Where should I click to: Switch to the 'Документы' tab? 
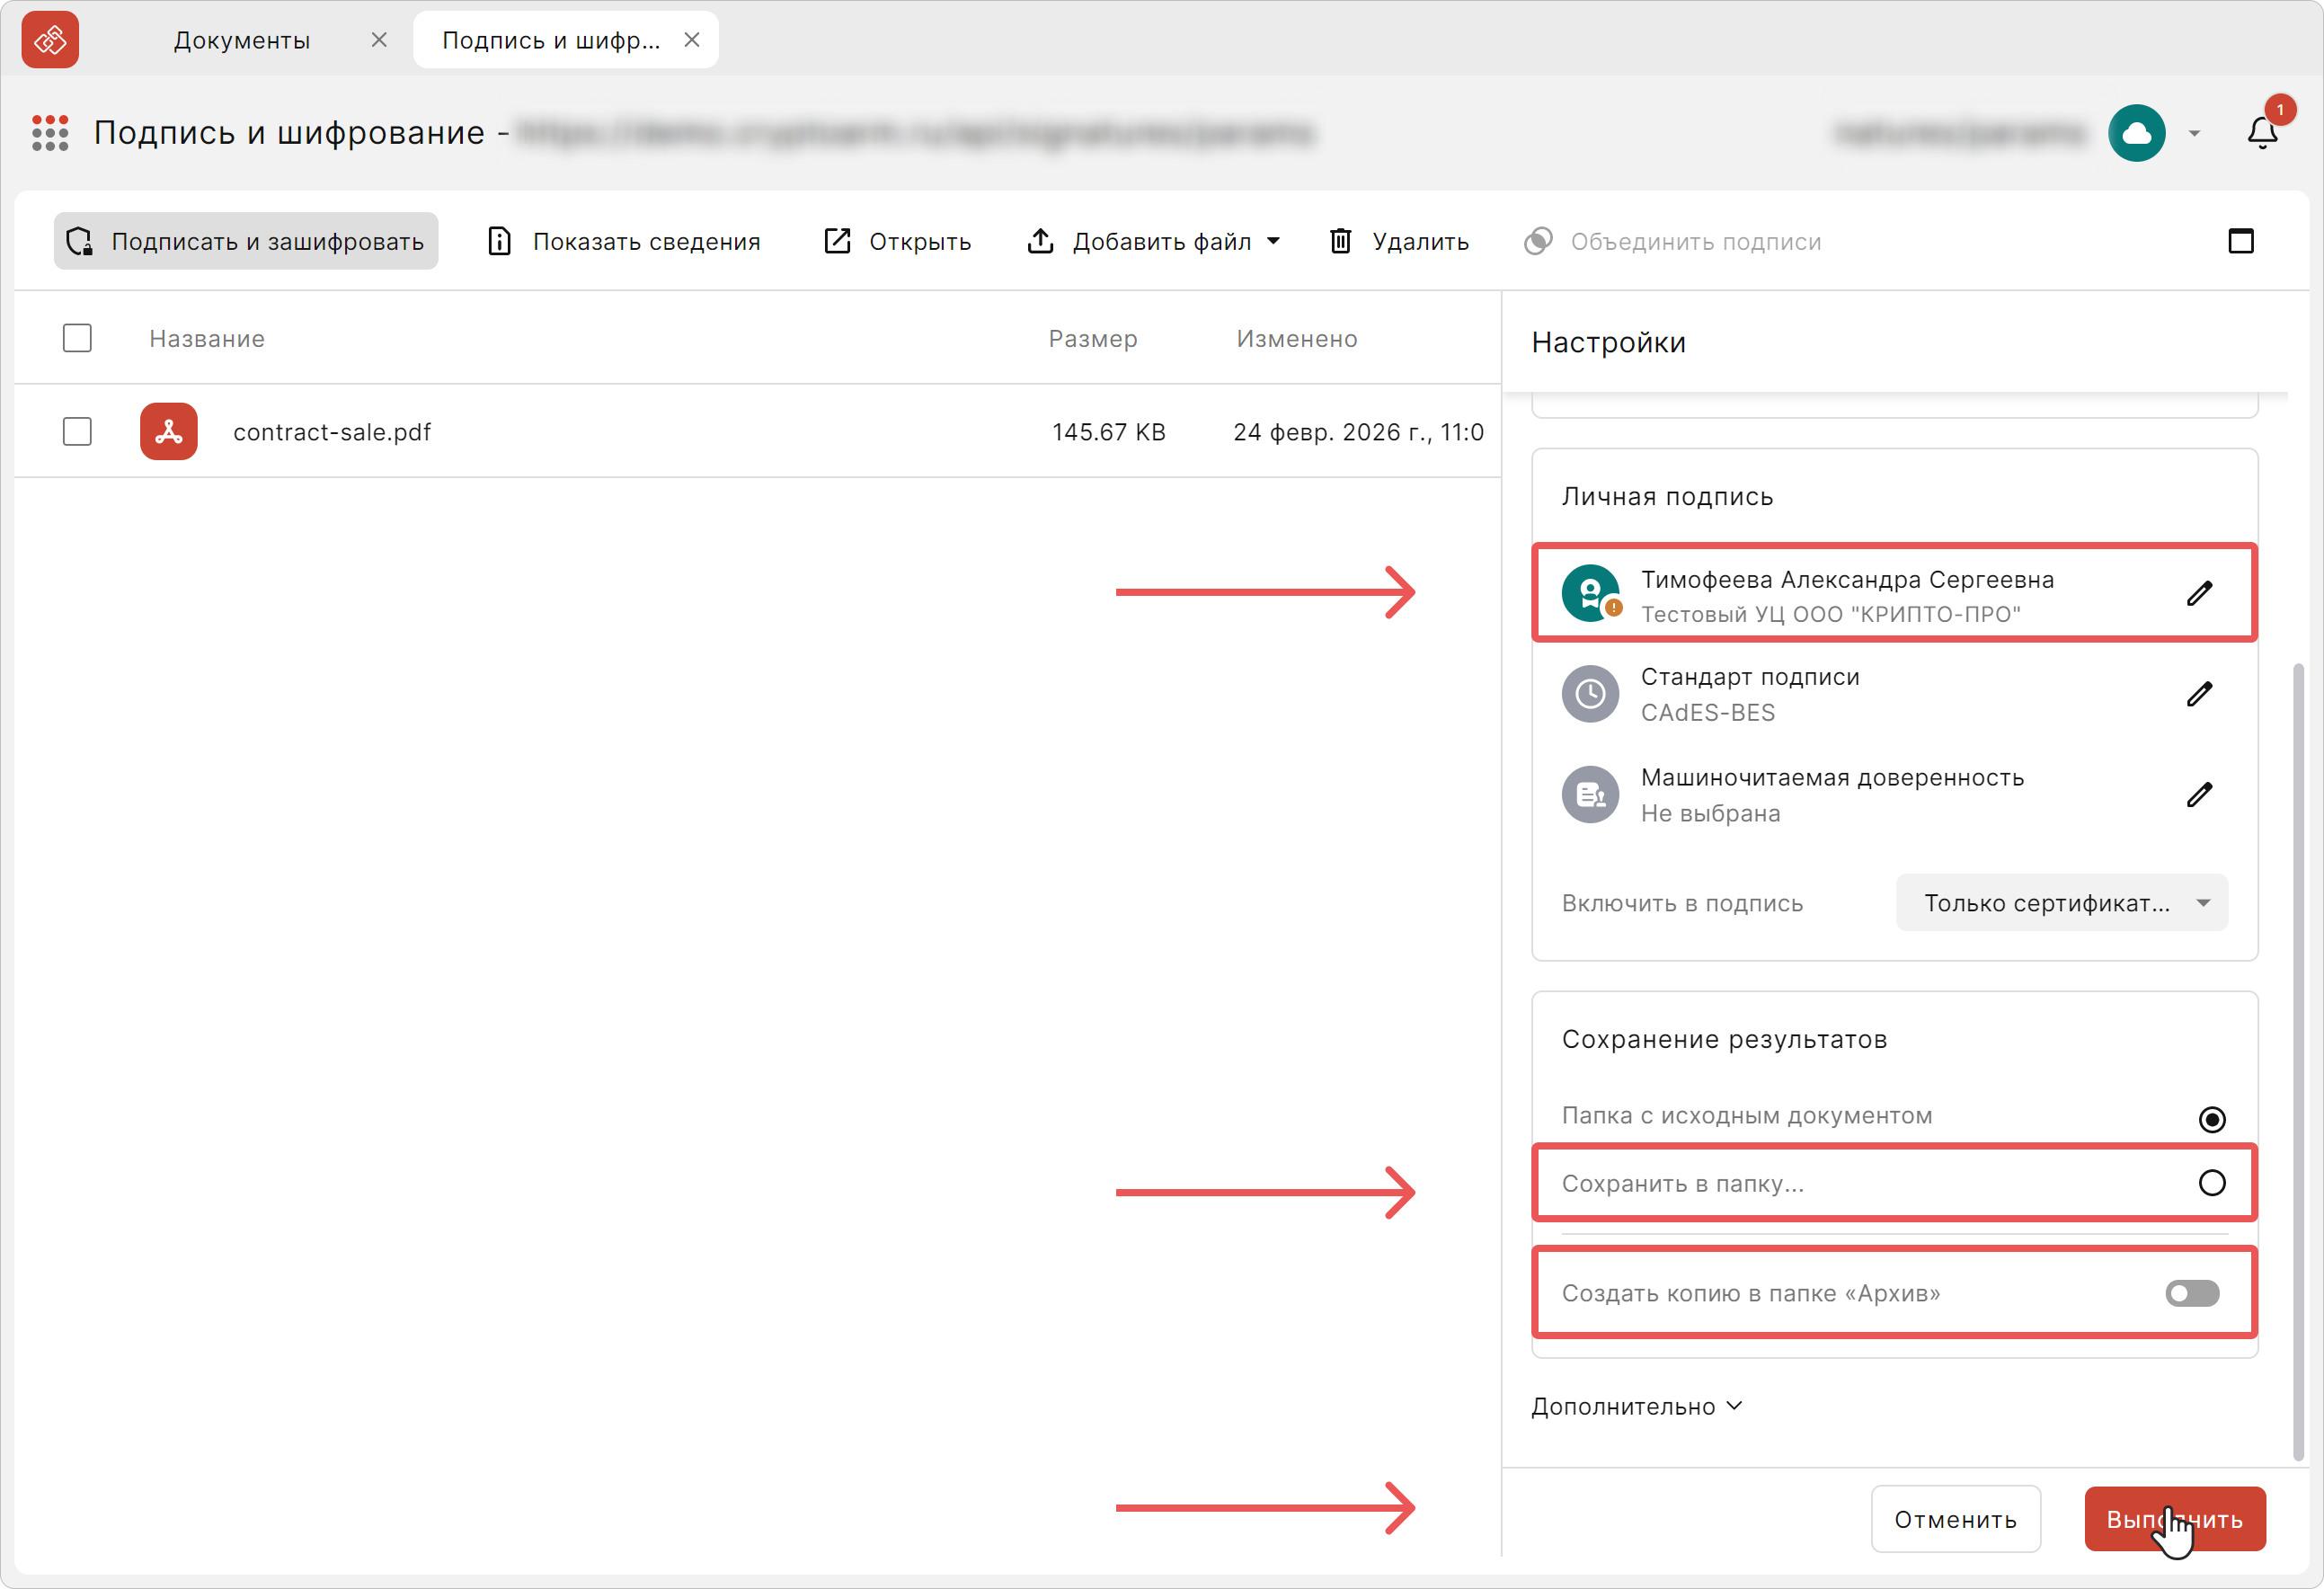click(x=242, y=40)
